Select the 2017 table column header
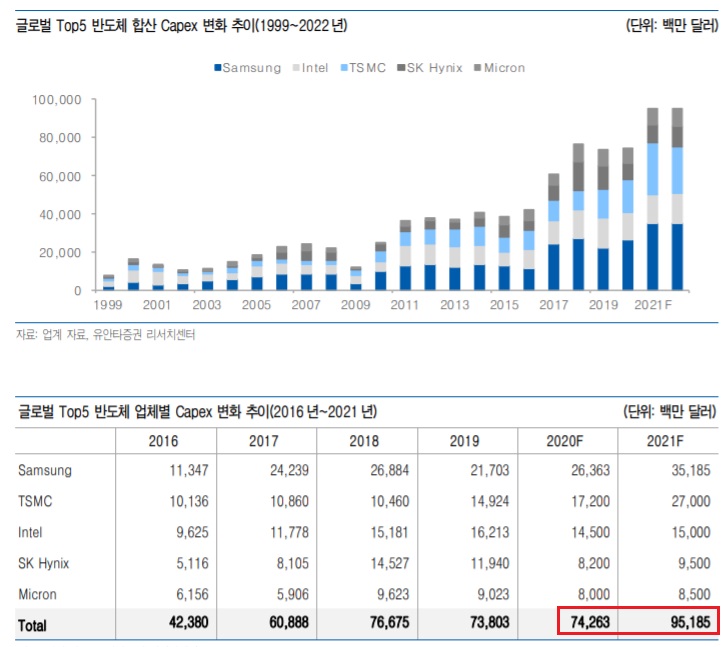Image resolution: width=726 pixels, height=647 pixels. 264,441
